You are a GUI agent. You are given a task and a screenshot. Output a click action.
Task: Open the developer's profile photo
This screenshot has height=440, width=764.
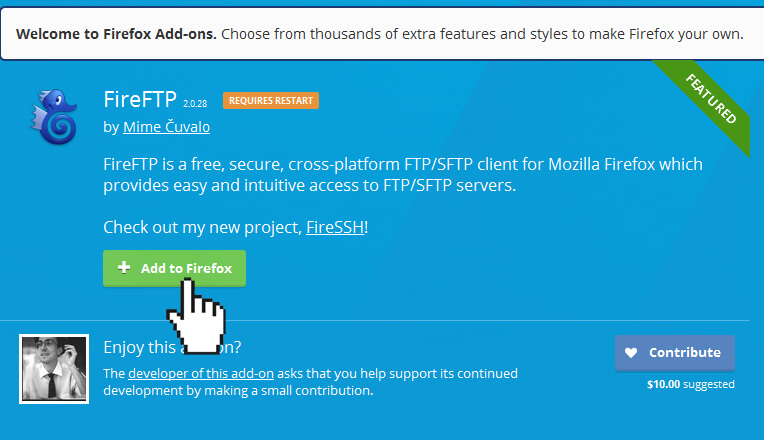pyautogui.click(x=47, y=369)
